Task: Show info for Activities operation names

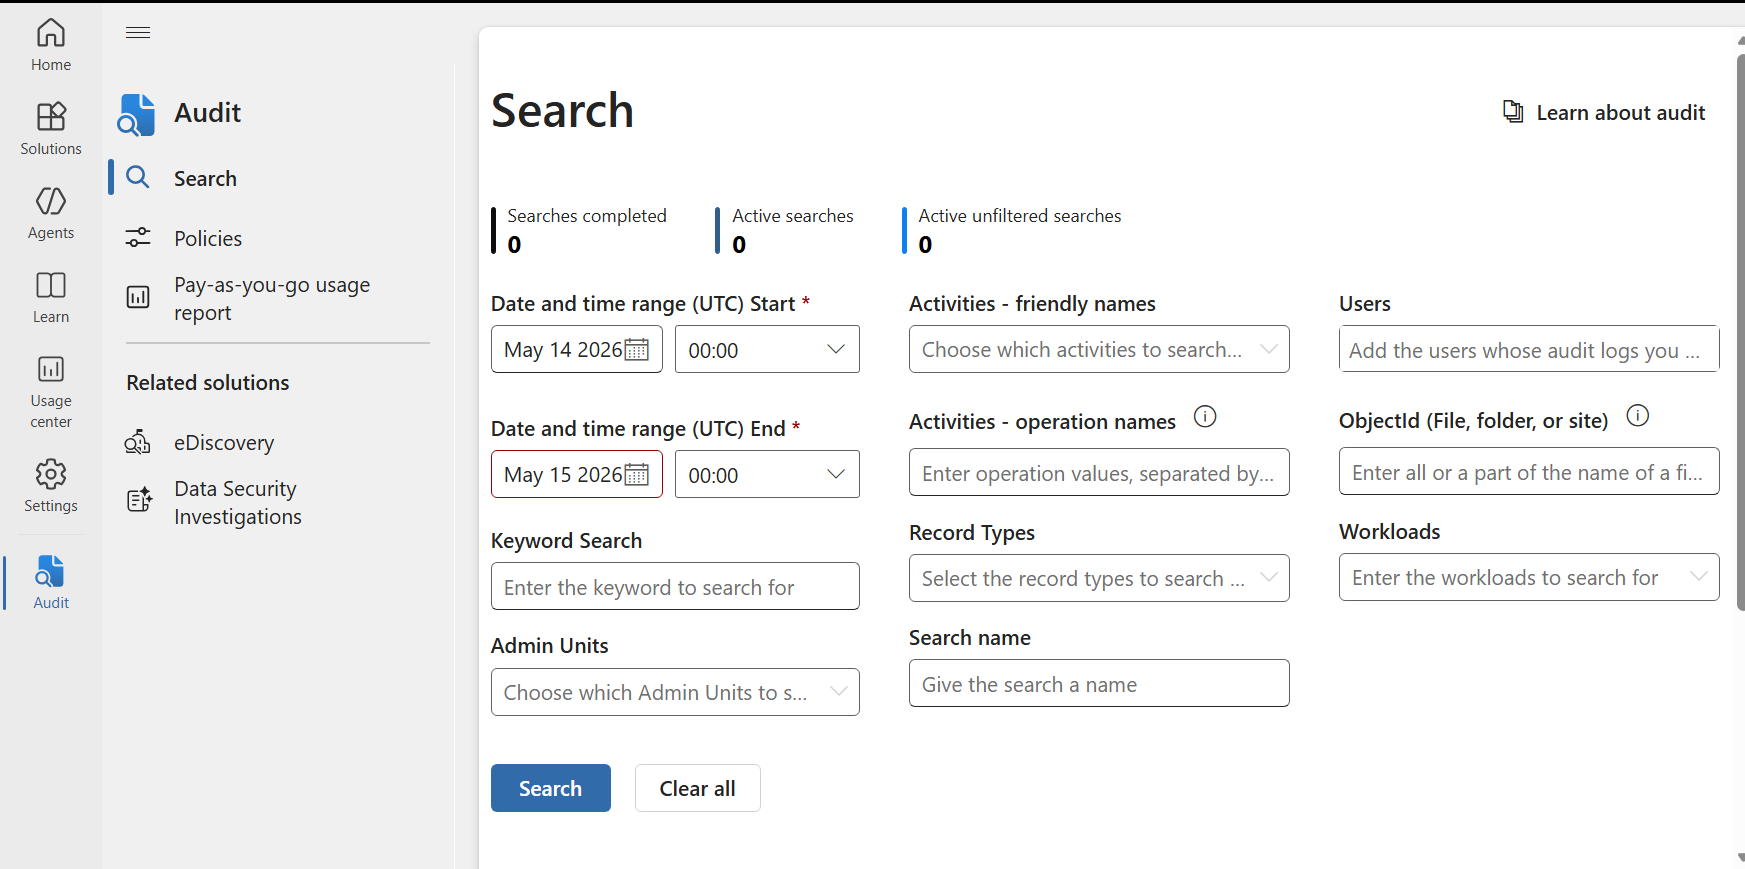Action: point(1205,417)
